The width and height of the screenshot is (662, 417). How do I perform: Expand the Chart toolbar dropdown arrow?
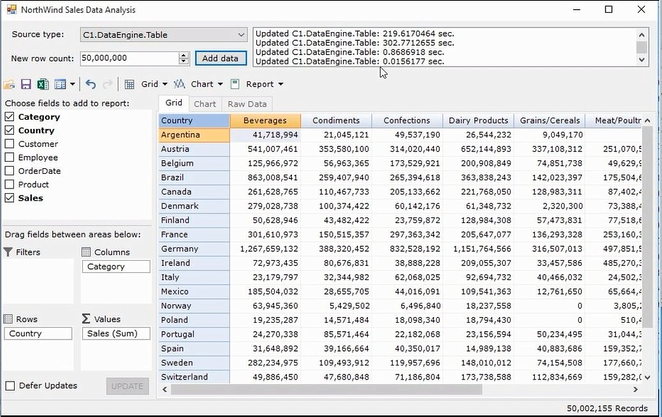point(220,84)
